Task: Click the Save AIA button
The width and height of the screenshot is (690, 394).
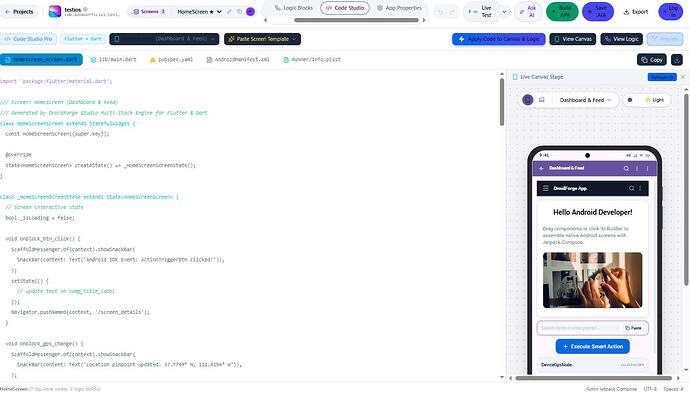Action: point(598,11)
